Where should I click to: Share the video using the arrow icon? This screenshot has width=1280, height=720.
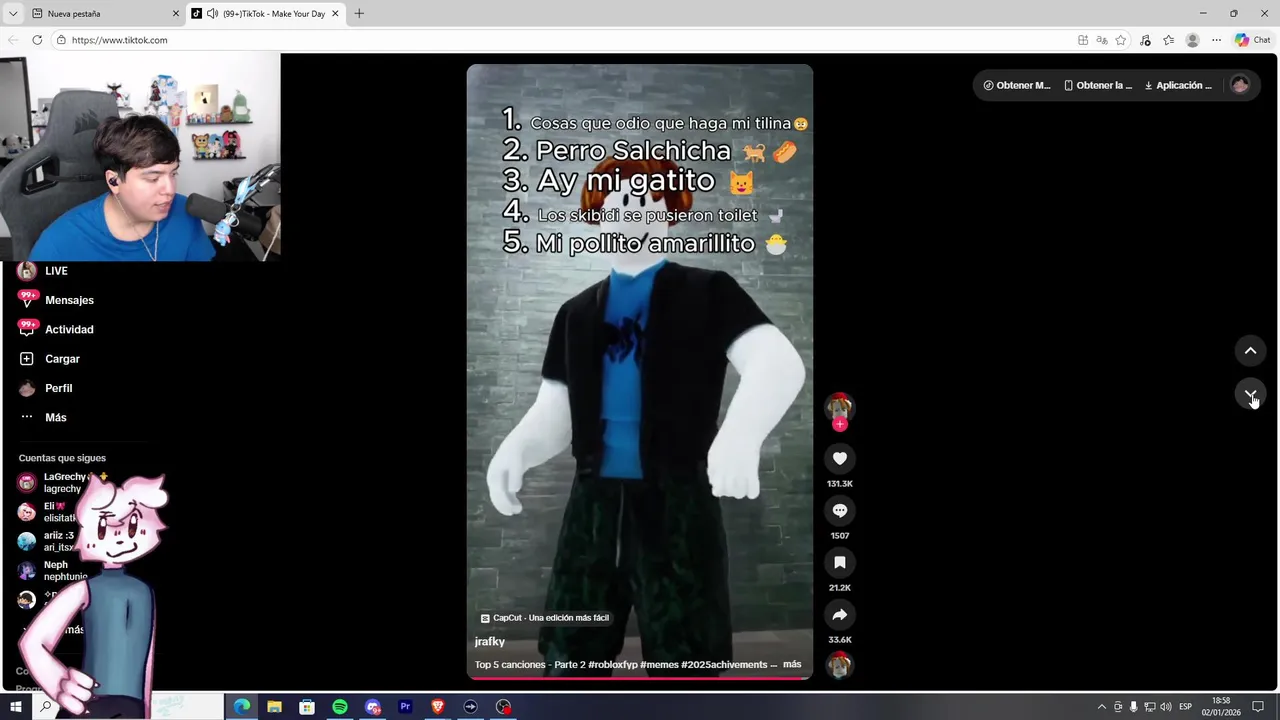click(840, 615)
